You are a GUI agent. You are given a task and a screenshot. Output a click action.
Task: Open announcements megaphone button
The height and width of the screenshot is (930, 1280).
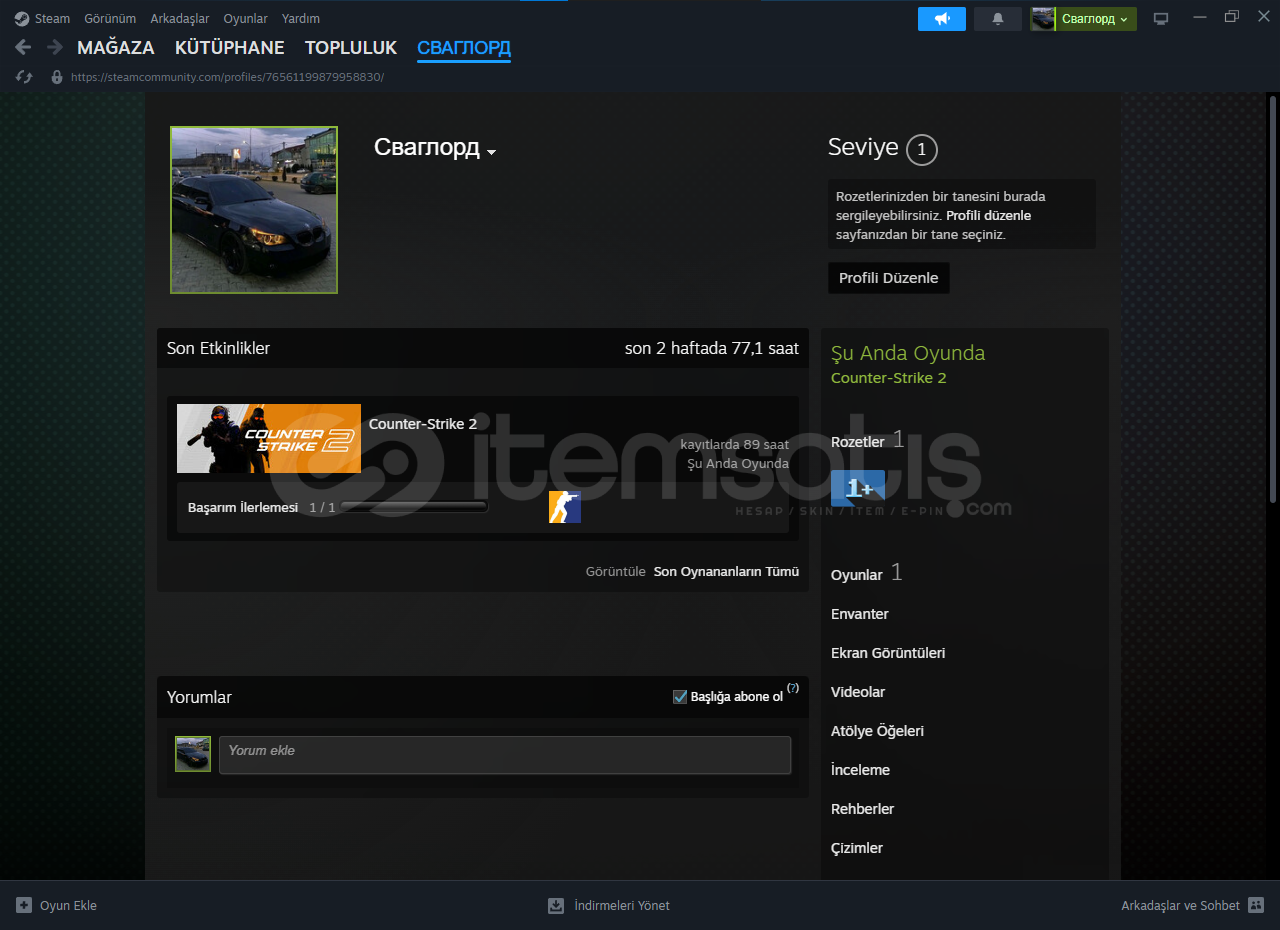coord(942,19)
